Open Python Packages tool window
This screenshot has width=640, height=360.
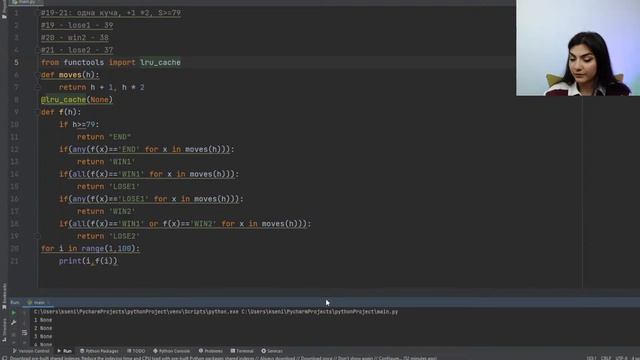pos(99,351)
